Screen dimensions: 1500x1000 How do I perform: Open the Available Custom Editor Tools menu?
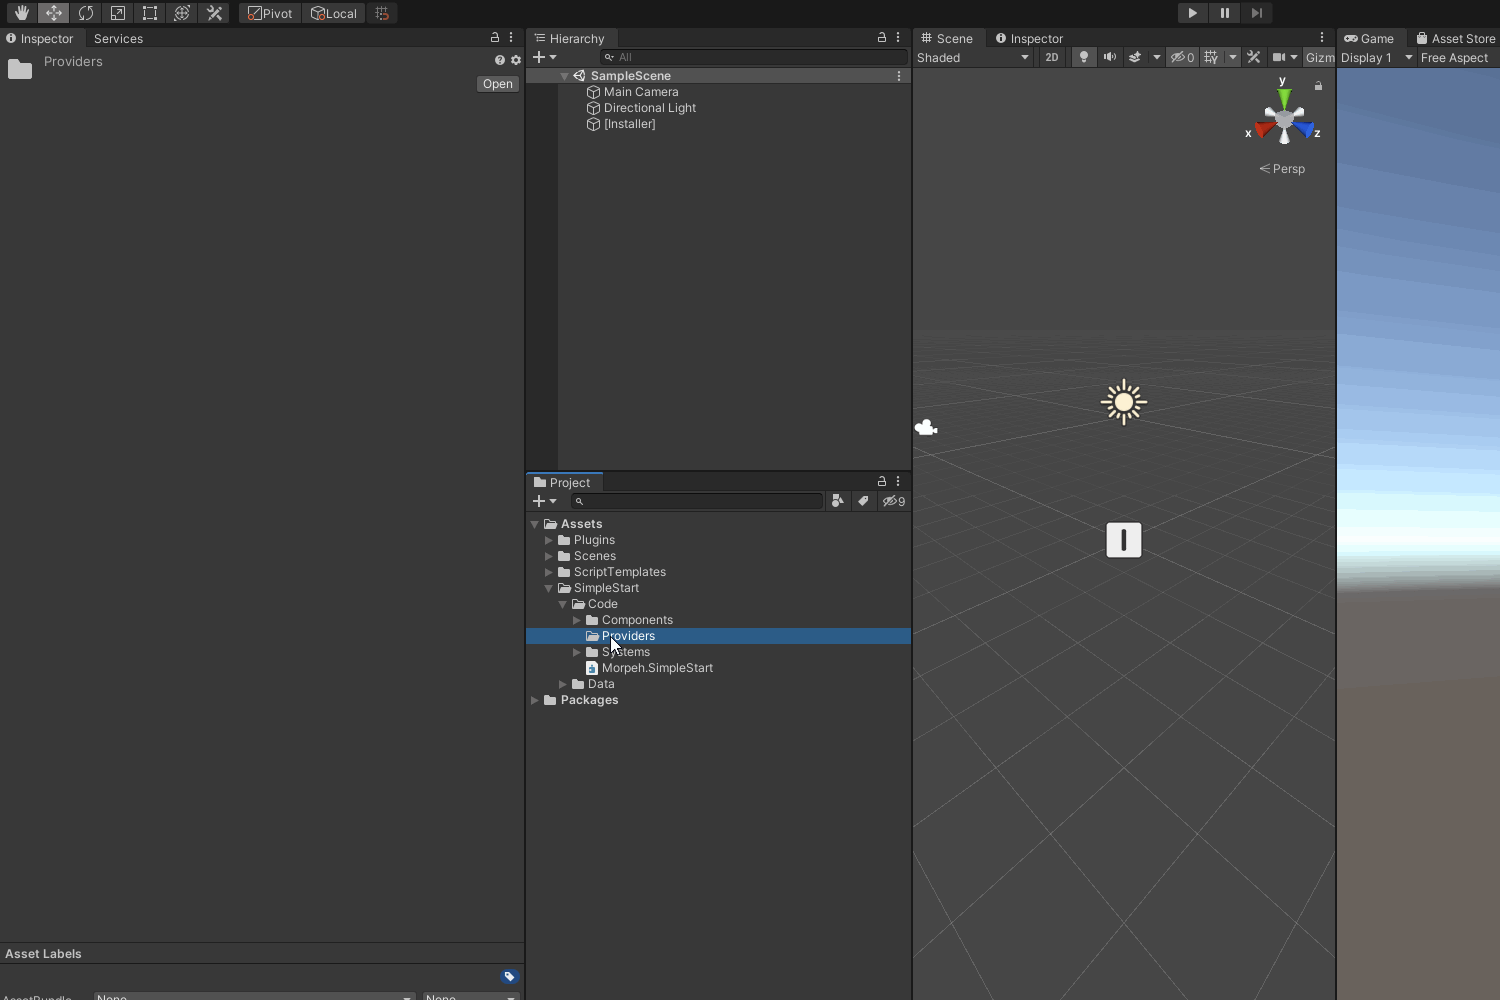click(214, 13)
